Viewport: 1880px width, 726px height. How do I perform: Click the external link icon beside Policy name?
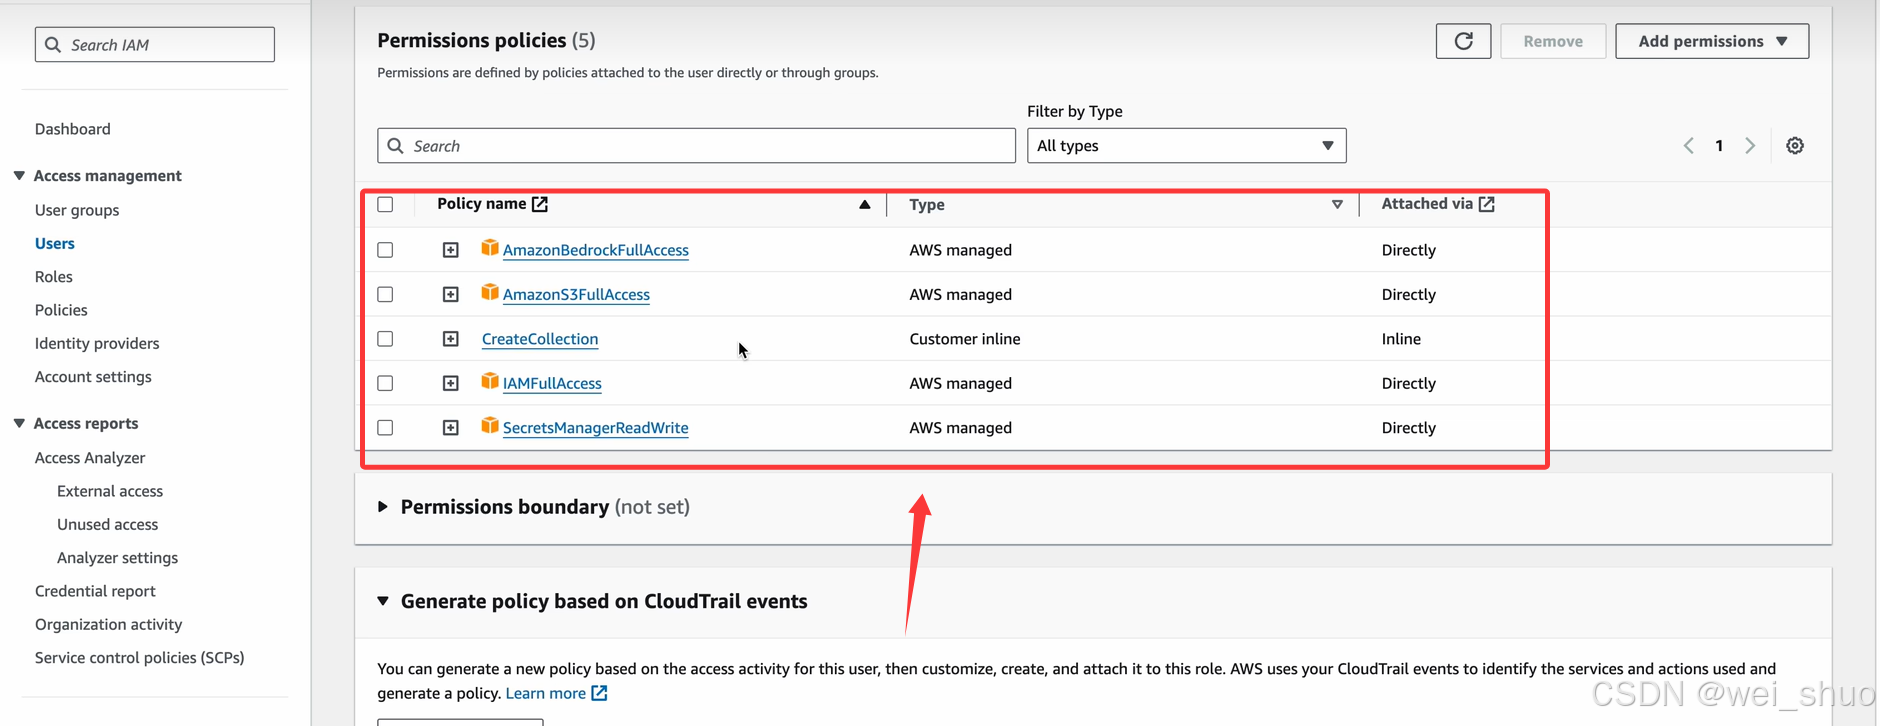pyautogui.click(x=540, y=204)
